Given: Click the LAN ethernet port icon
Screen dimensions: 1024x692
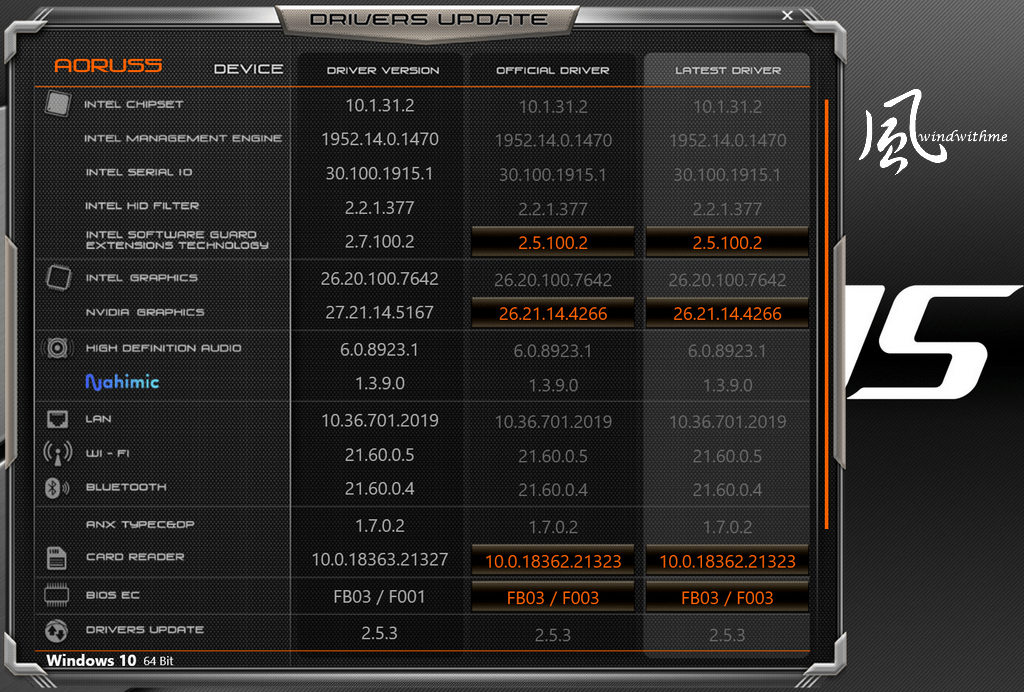Looking at the screenshot, I should (57, 418).
